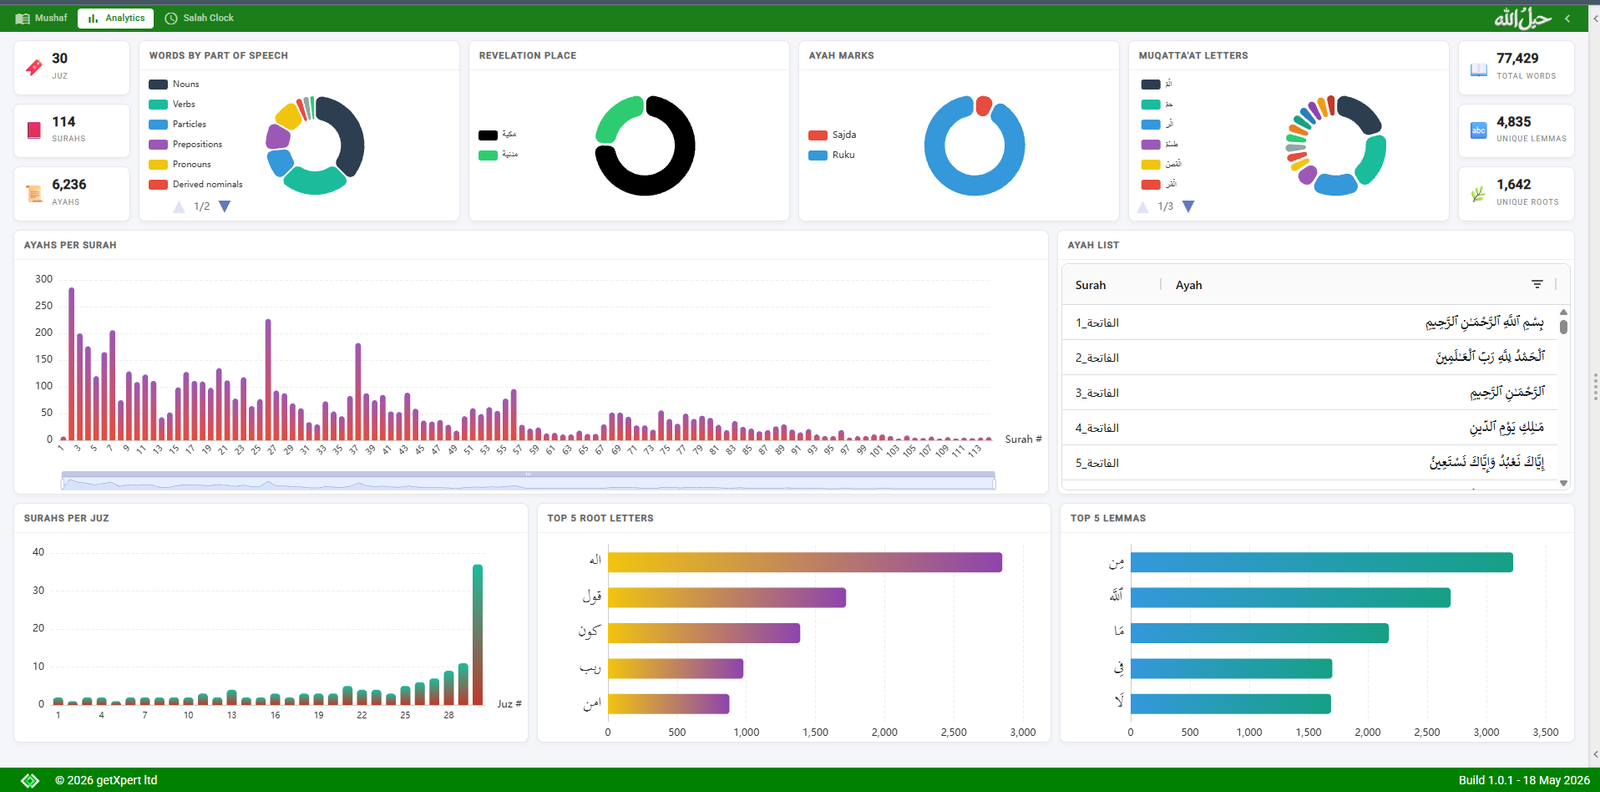Select ayah row 1_الفاتحة
Viewport: 1600px width, 792px height.
(1310, 323)
